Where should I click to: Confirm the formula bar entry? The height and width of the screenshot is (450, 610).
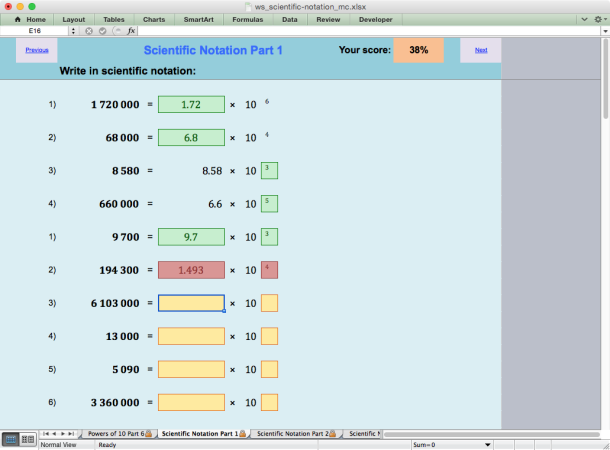pos(102,31)
